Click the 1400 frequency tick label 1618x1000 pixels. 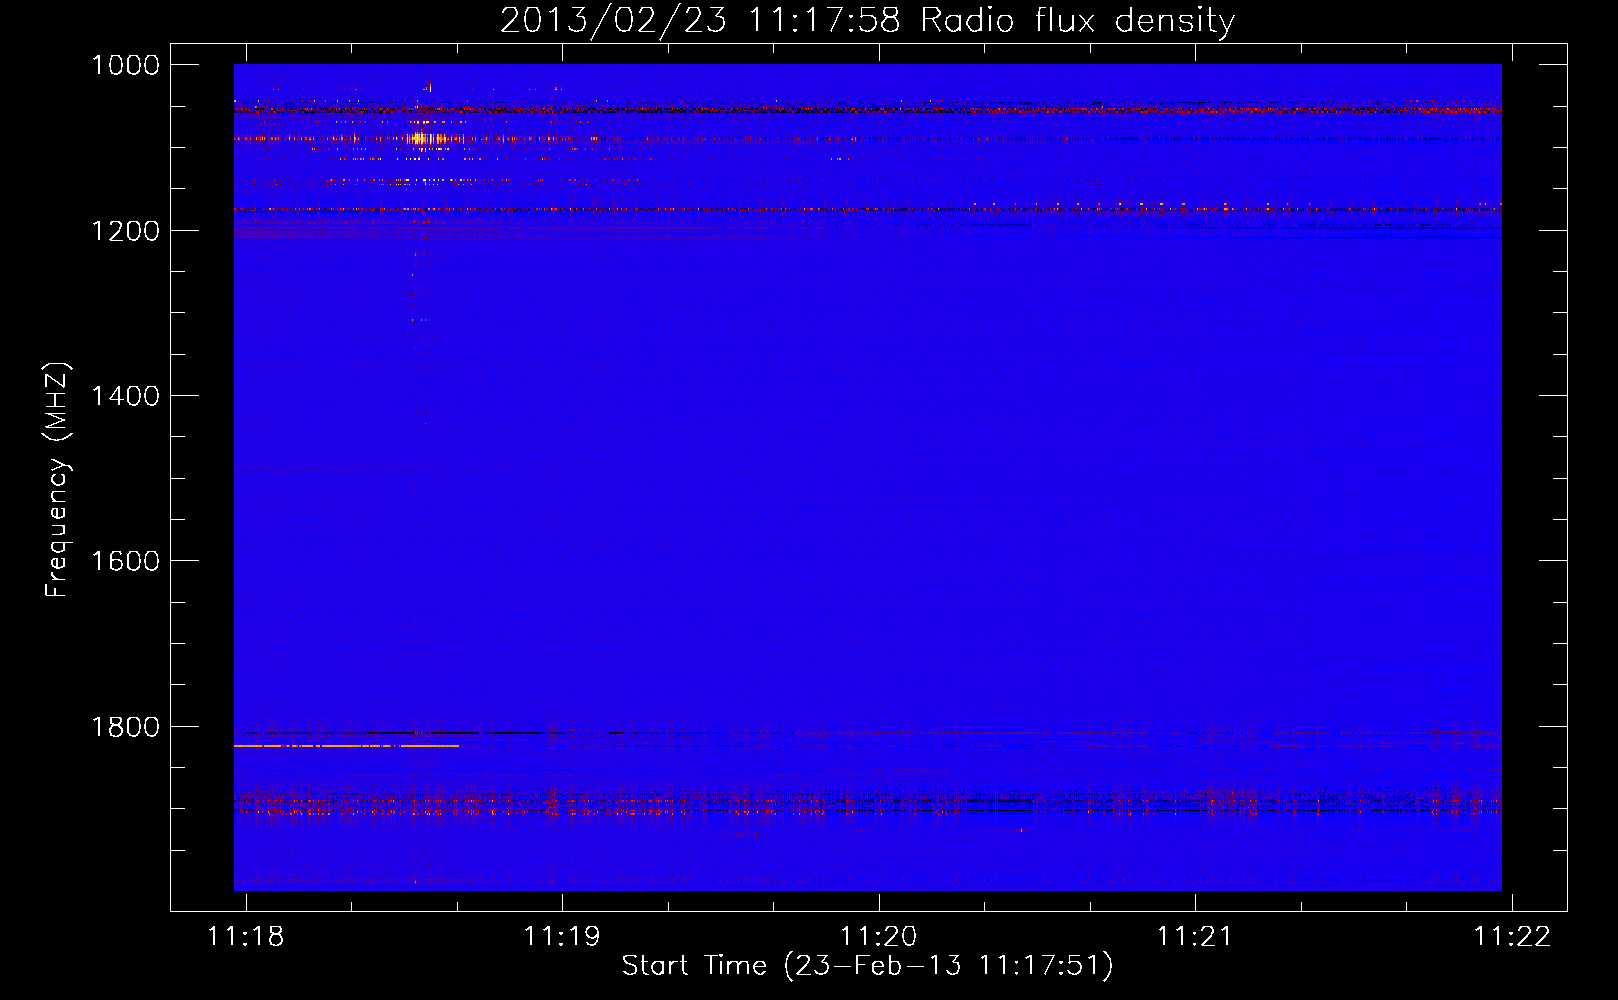click(125, 396)
